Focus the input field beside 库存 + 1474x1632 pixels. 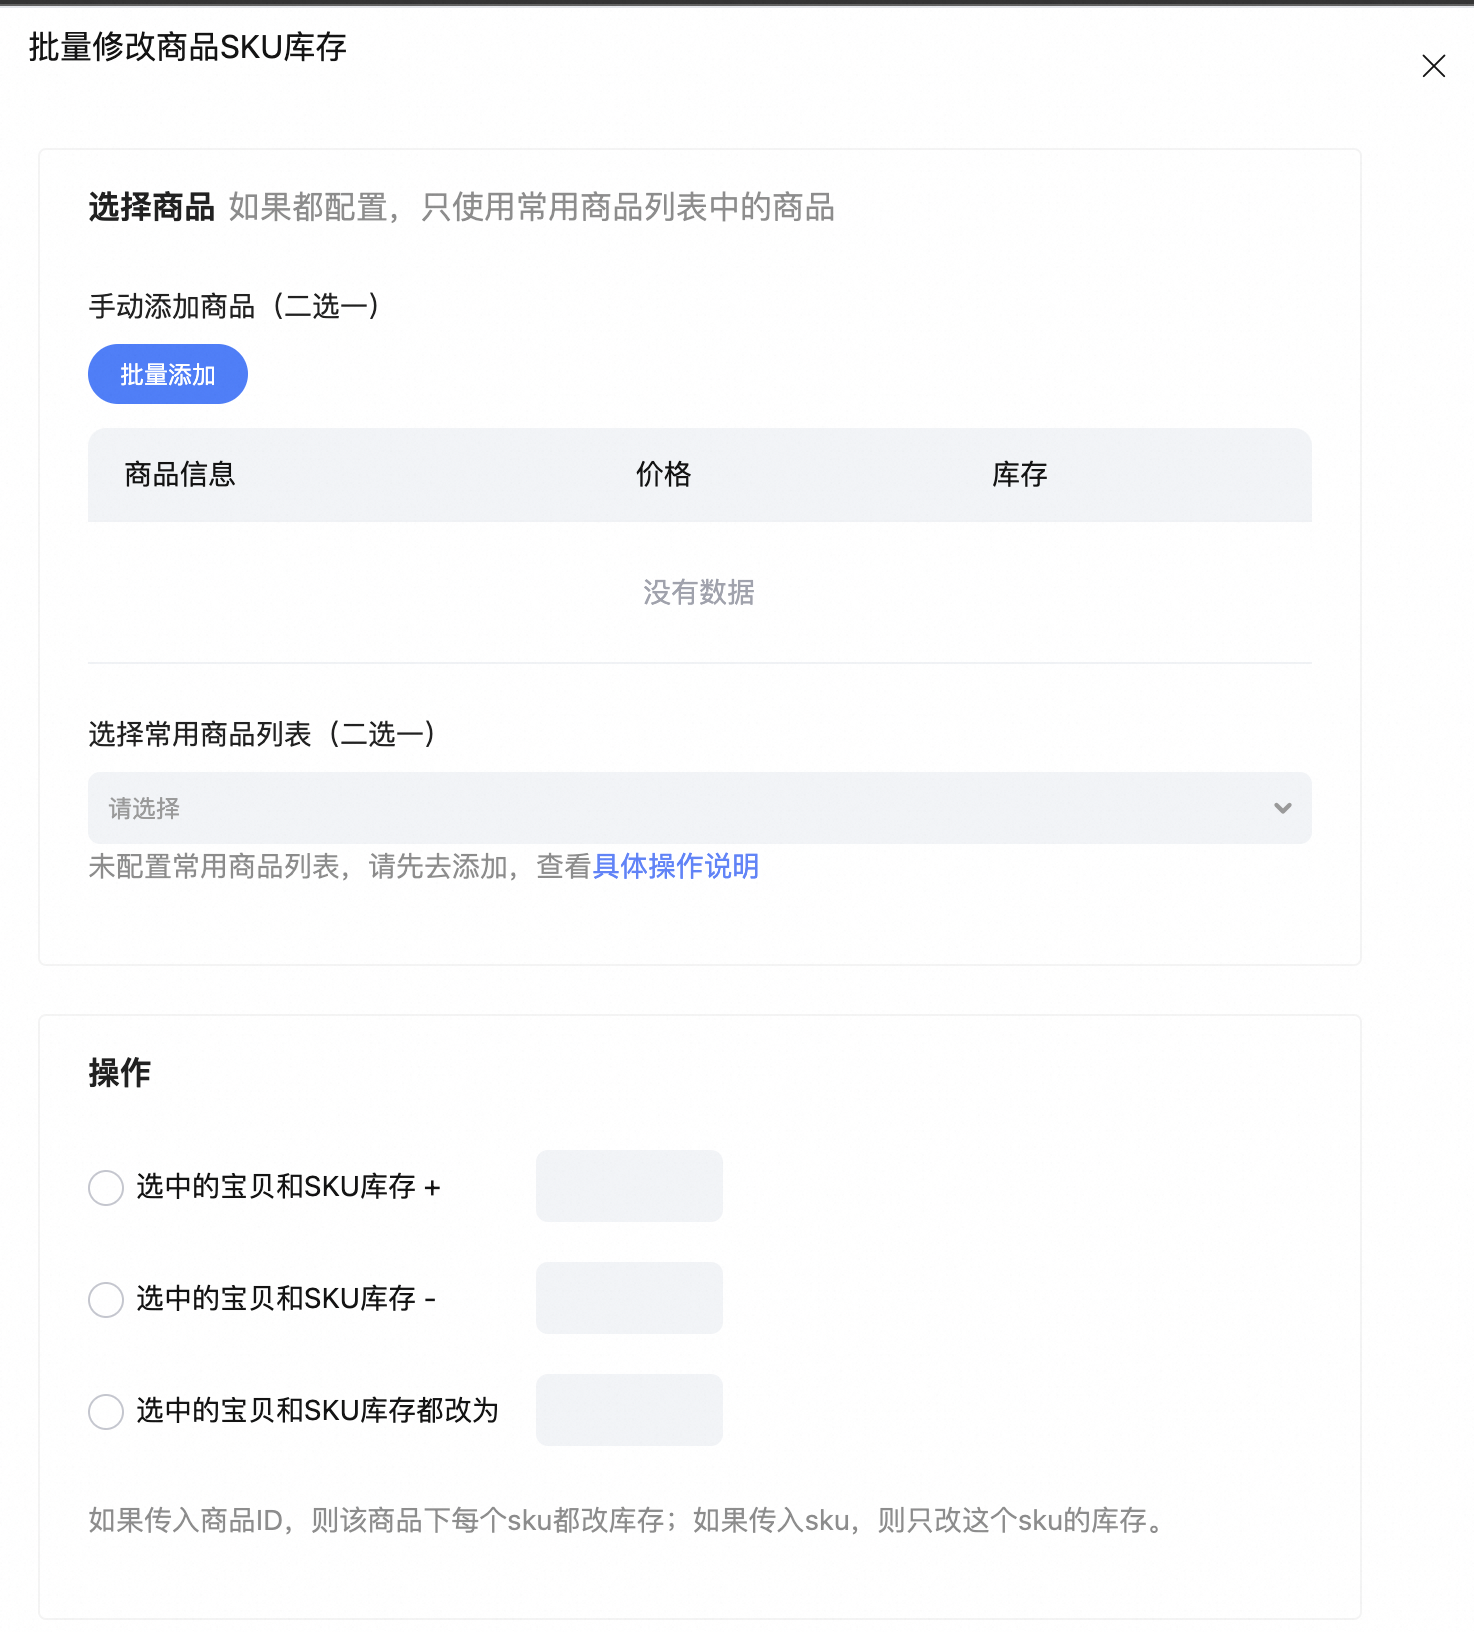(629, 1186)
